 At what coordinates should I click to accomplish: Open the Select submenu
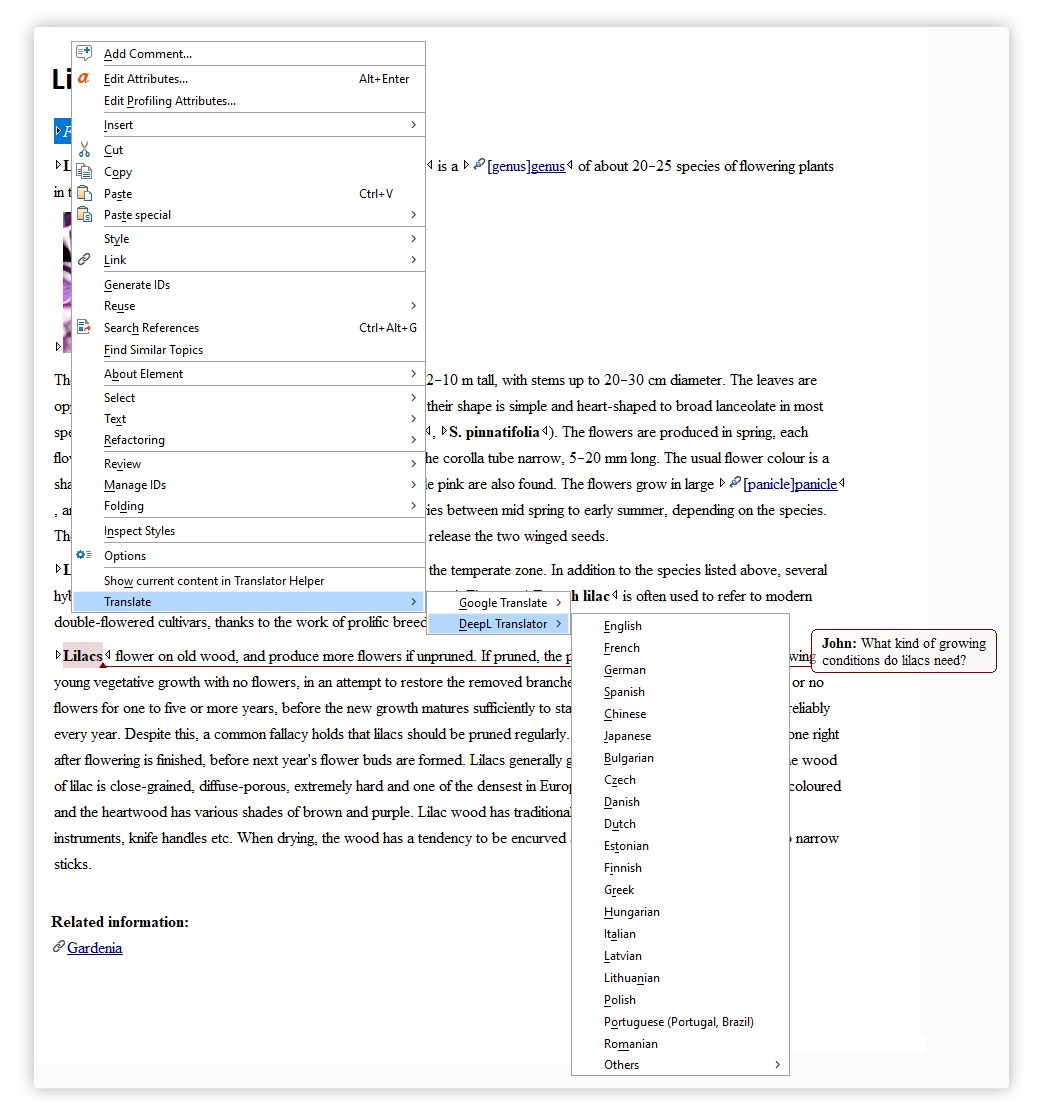click(x=249, y=397)
